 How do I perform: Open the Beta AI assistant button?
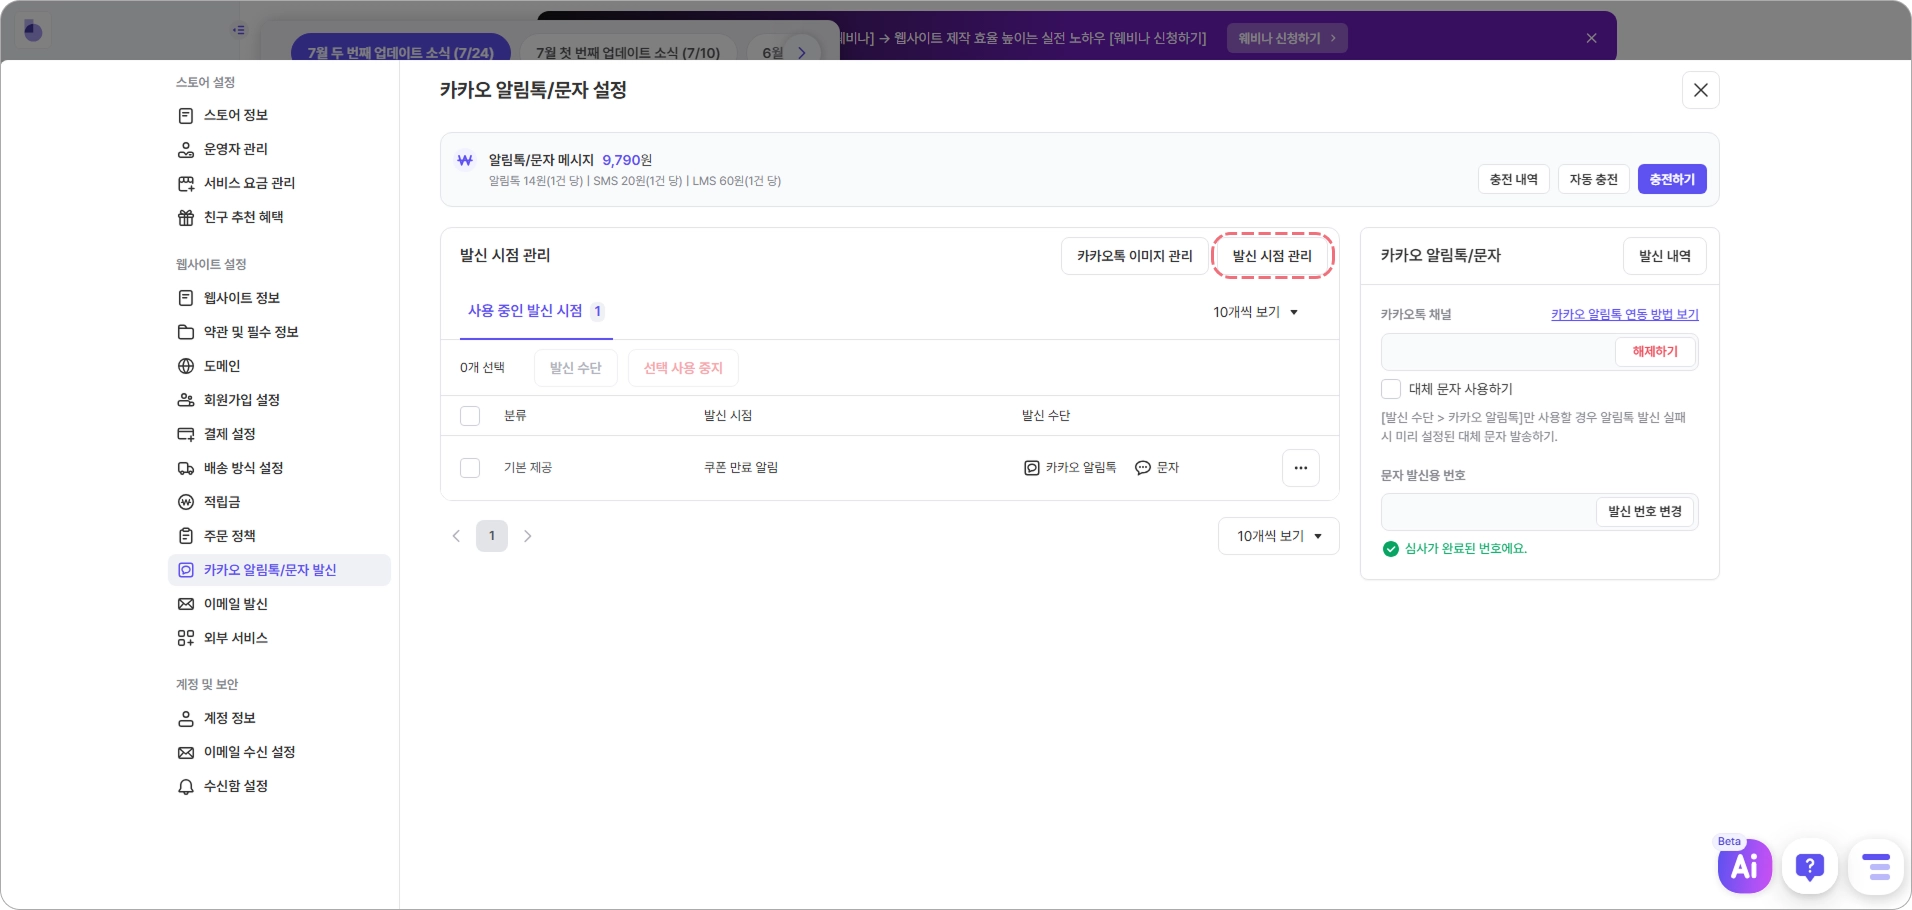[x=1744, y=866]
